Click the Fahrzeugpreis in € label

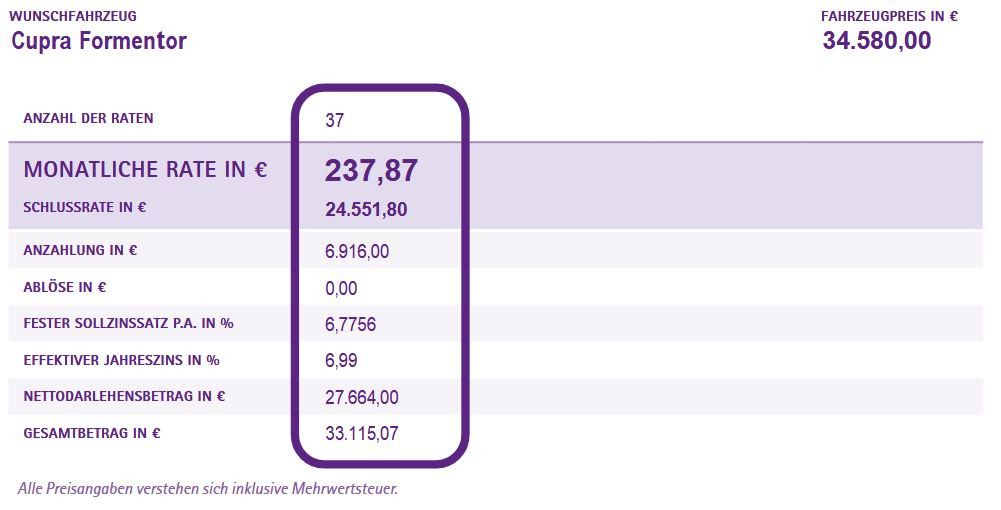[x=889, y=16]
